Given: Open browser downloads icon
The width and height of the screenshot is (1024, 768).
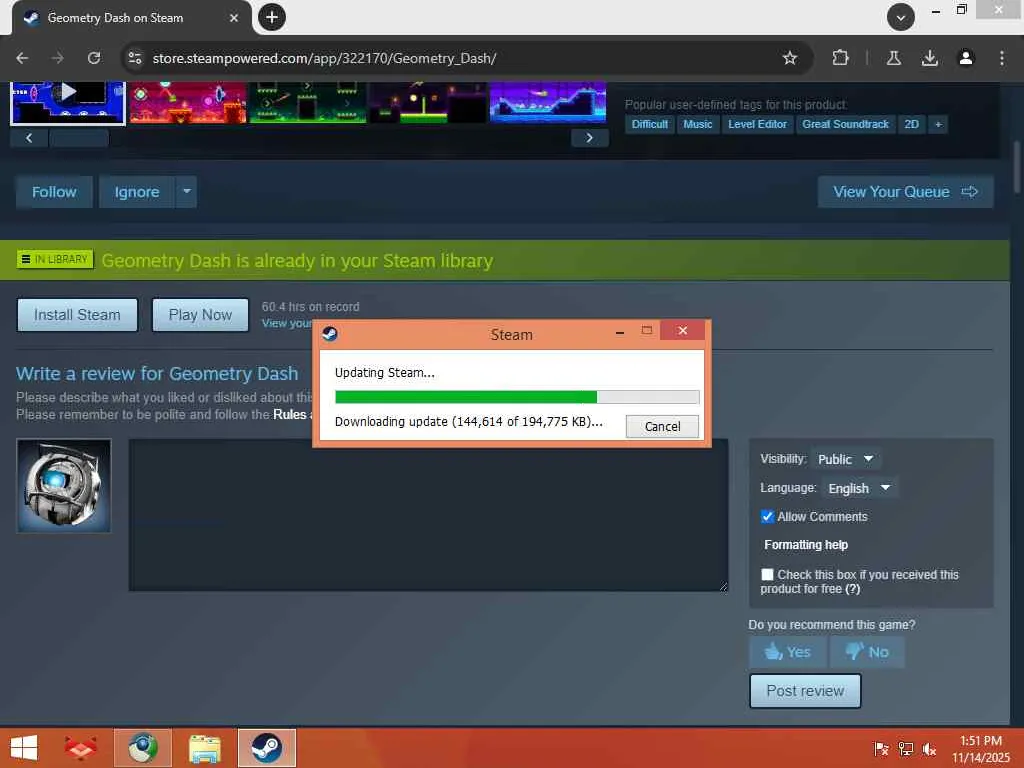Looking at the screenshot, I should click(929, 58).
